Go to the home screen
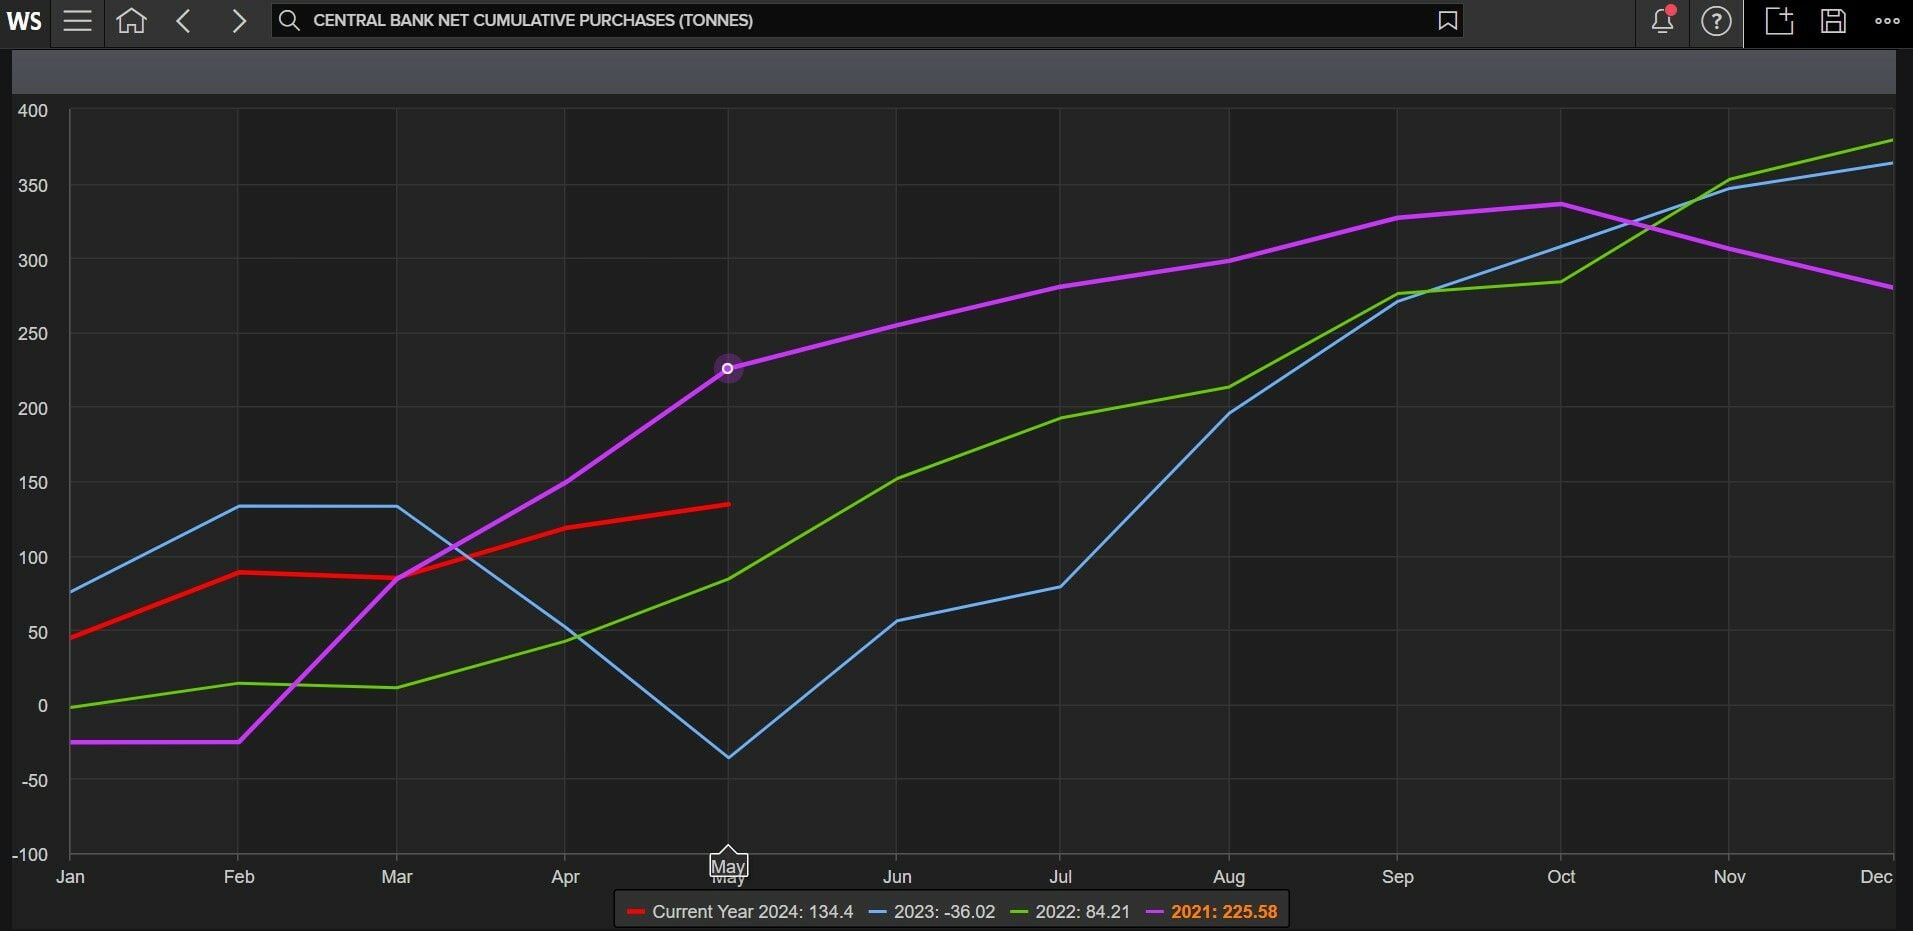Screen dimensions: 1913x931 [131, 21]
